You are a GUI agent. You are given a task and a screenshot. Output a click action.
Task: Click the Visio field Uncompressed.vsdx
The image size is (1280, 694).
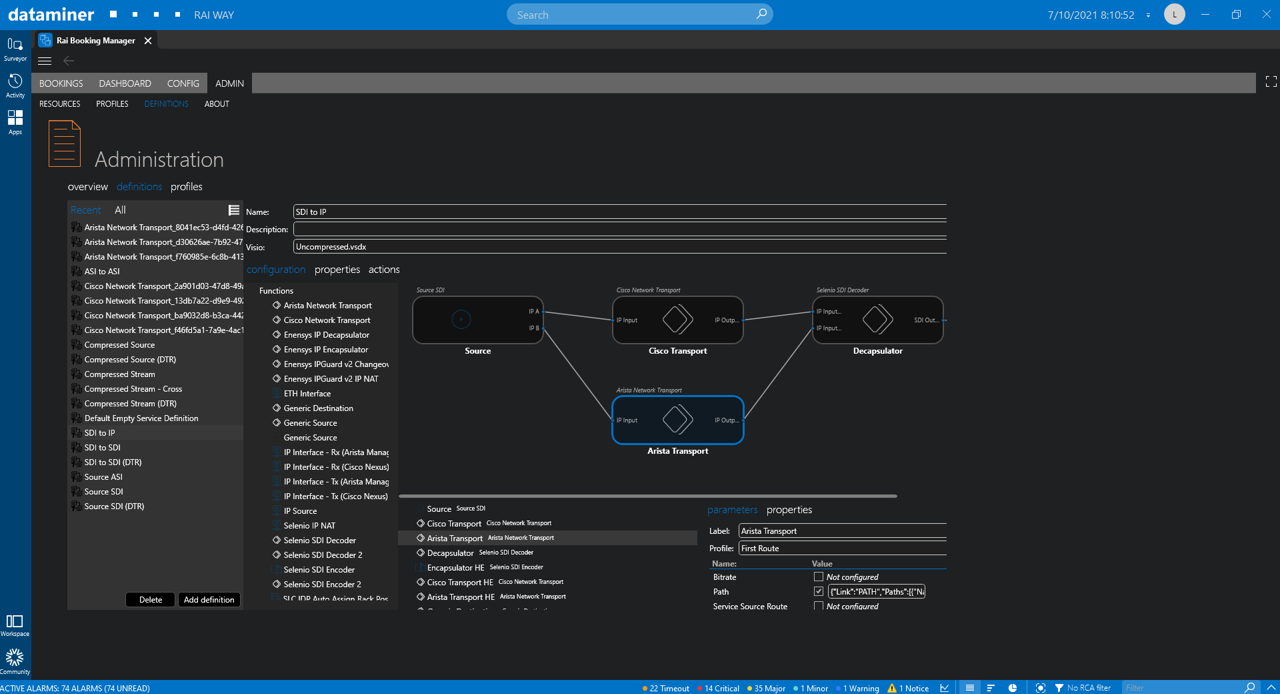pyautogui.click(x=619, y=246)
